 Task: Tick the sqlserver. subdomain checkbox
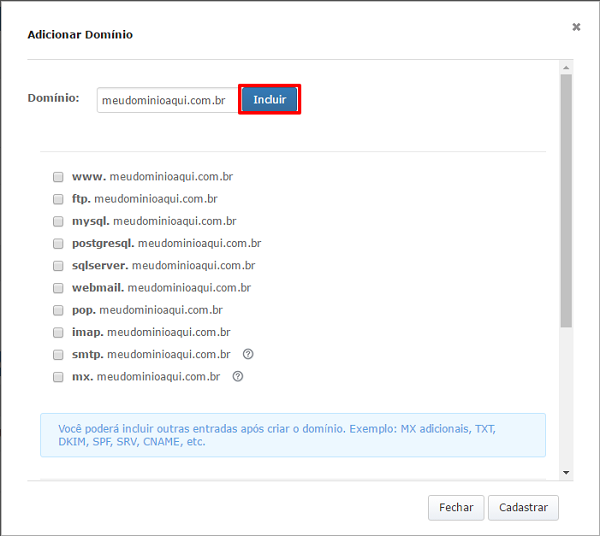(x=58, y=266)
